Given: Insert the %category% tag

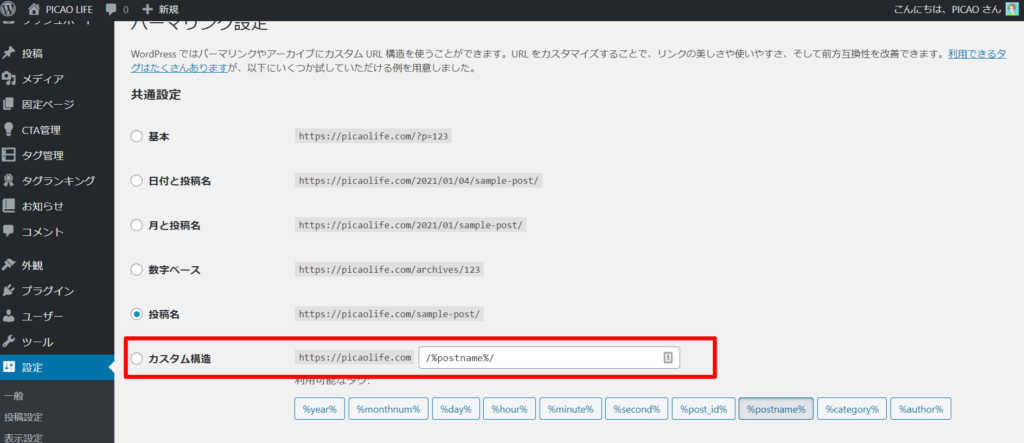Looking at the screenshot, I should [852, 409].
